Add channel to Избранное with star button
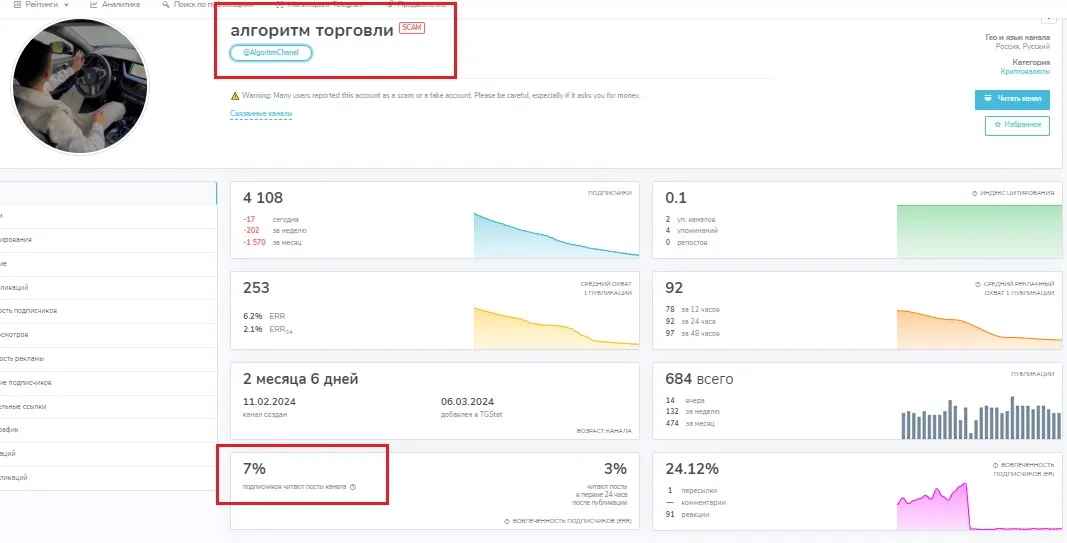 pyautogui.click(x=1017, y=125)
